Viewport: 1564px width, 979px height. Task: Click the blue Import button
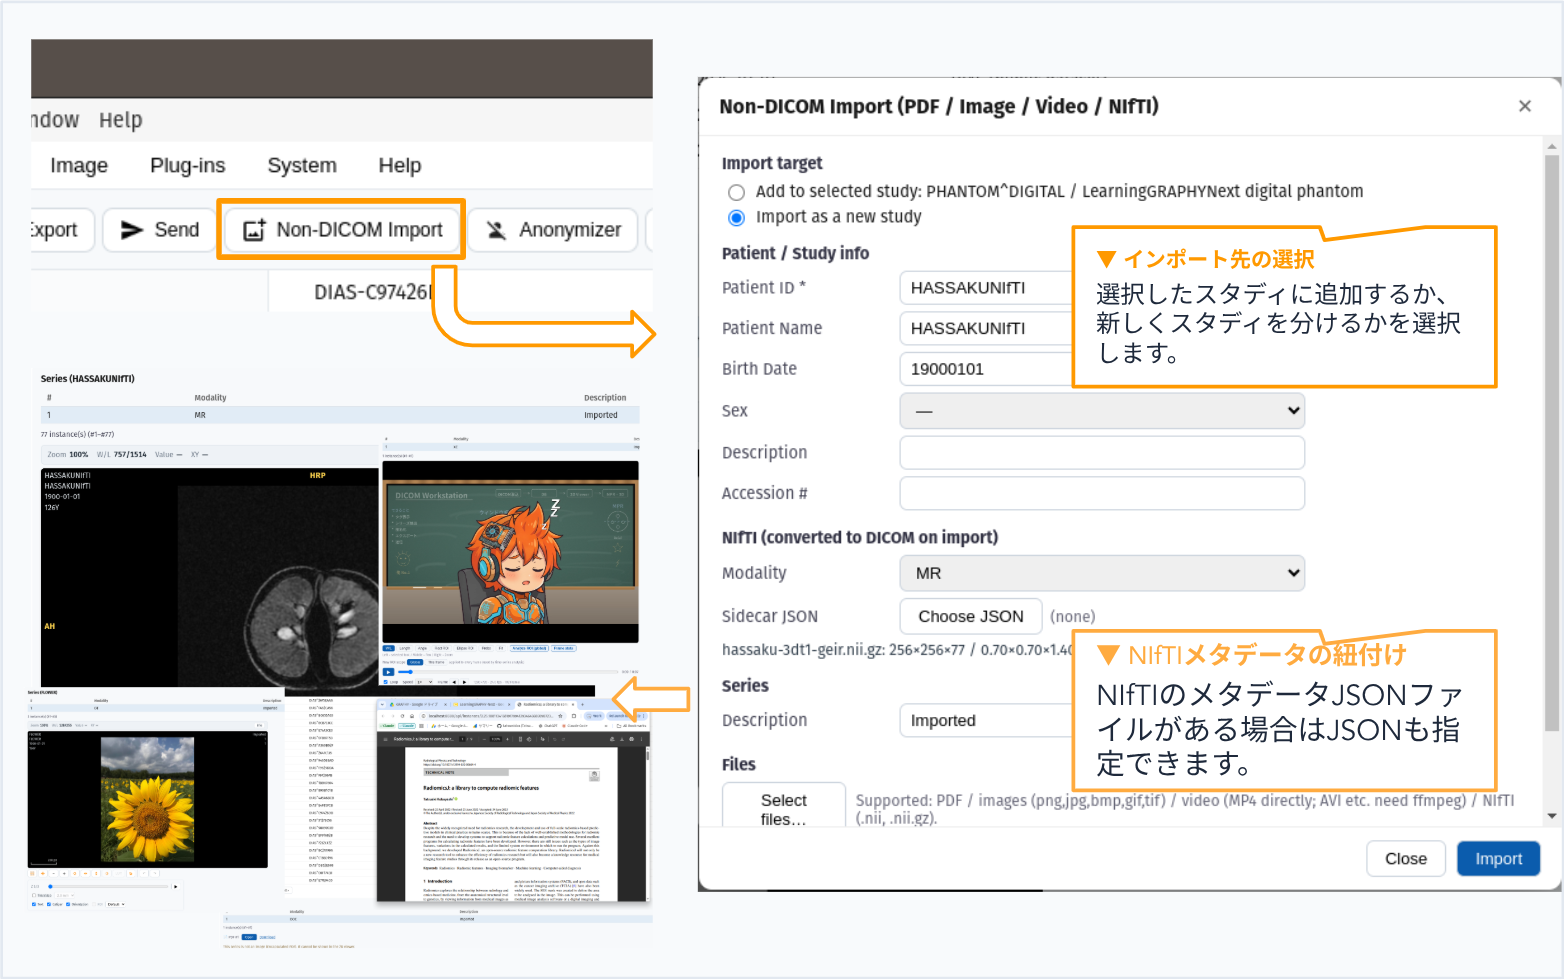coord(1498,859)
